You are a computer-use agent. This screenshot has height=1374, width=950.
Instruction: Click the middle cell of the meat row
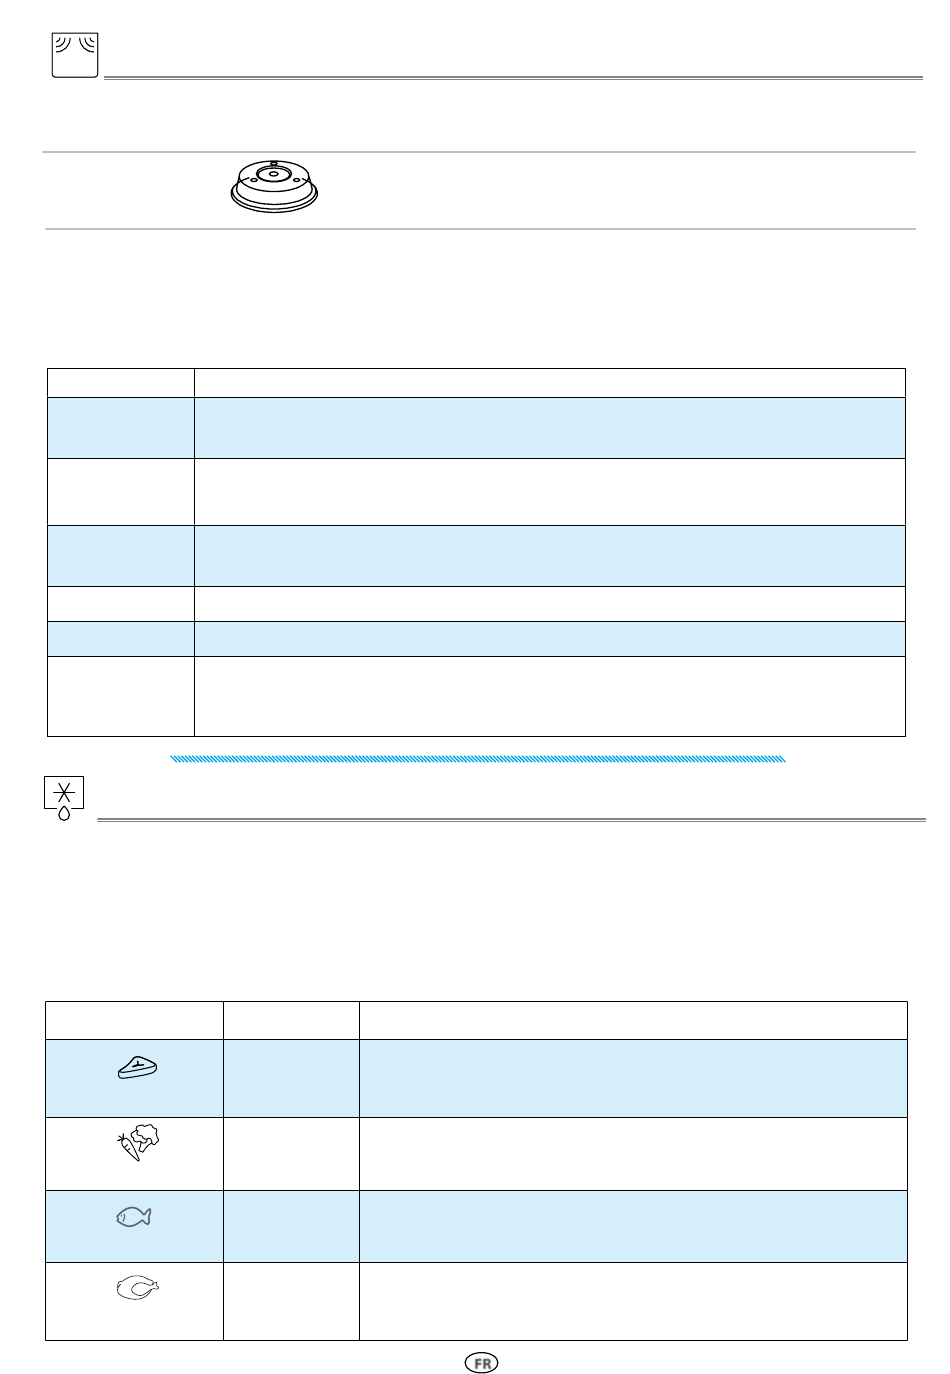click(291, 1078)
